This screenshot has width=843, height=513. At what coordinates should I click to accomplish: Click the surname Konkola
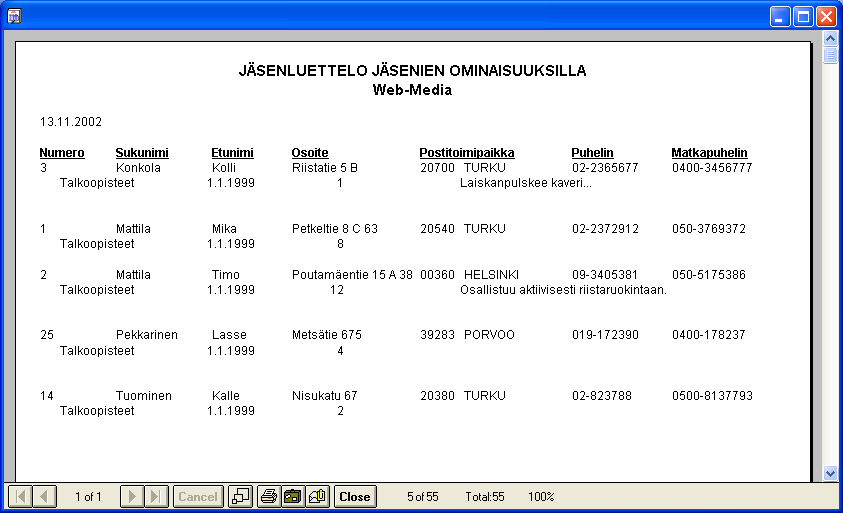pos(138,168)
